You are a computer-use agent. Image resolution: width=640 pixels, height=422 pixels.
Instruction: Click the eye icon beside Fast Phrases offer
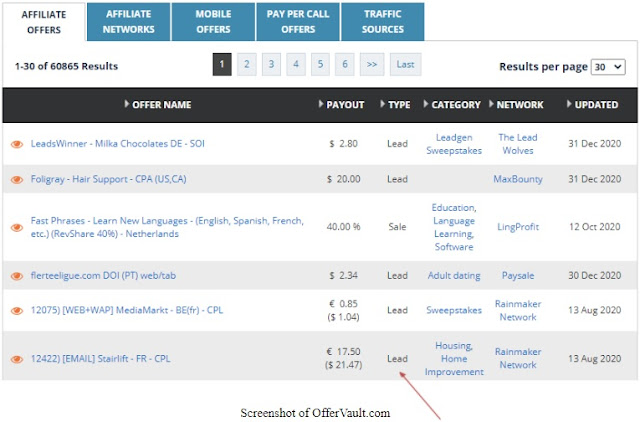(x=17, y=227)
